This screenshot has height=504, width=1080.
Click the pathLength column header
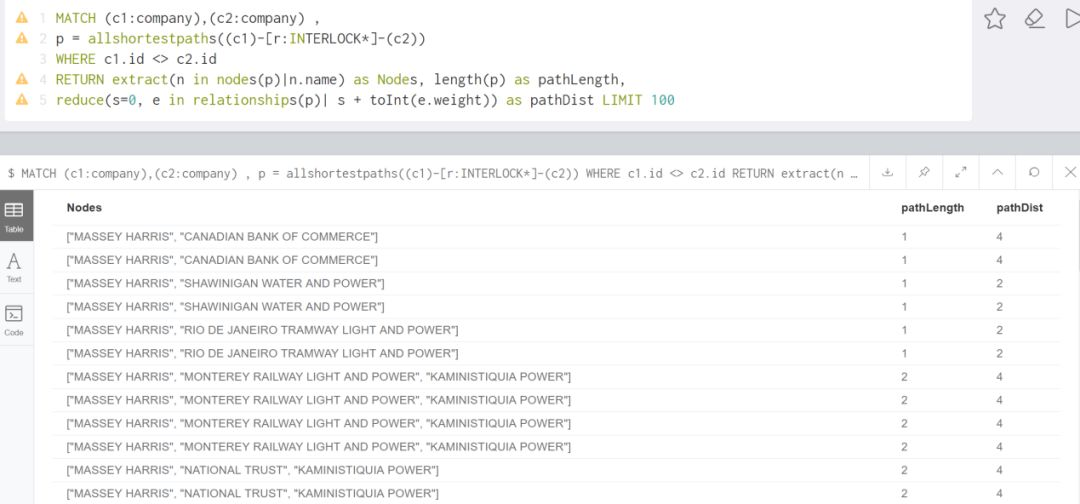point(933,207)
